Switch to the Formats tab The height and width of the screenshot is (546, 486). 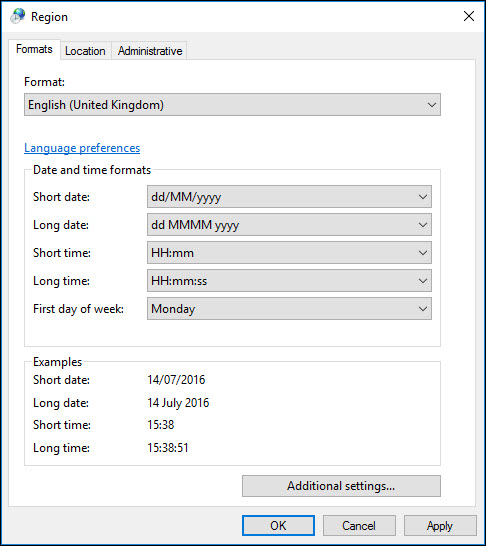pyautogui.click(x=34, y=49)
